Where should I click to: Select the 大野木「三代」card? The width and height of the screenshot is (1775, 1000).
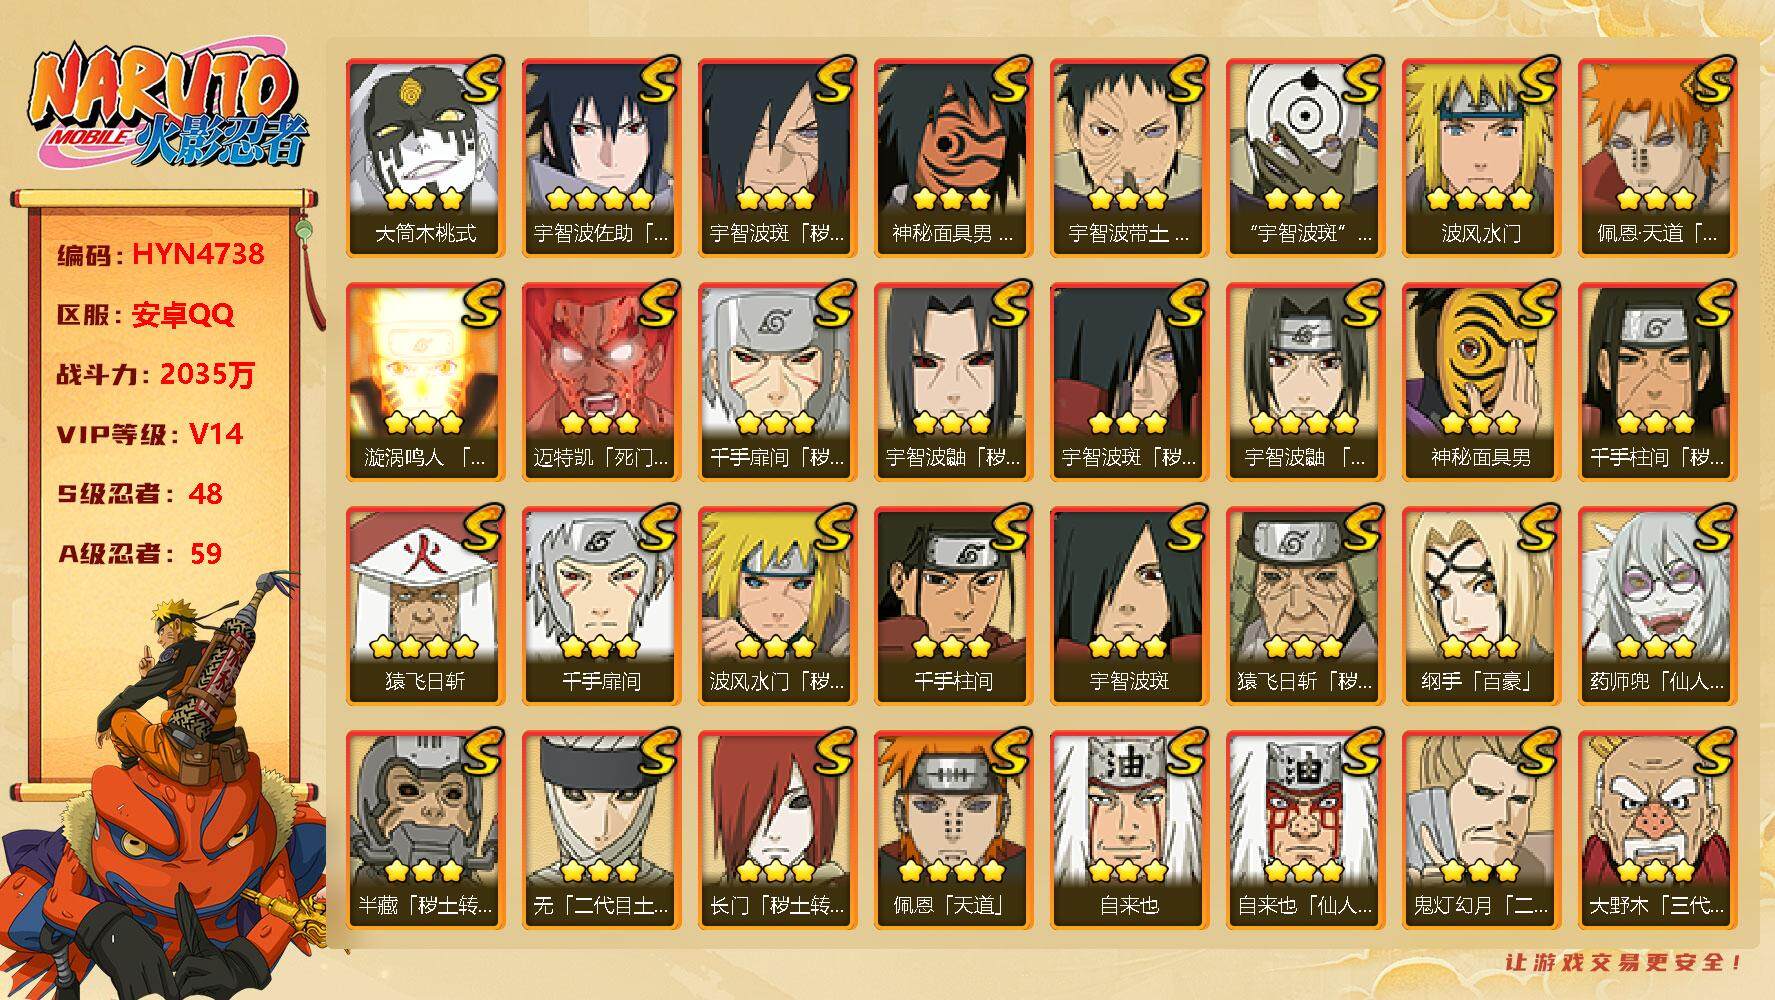point(1657,830)
